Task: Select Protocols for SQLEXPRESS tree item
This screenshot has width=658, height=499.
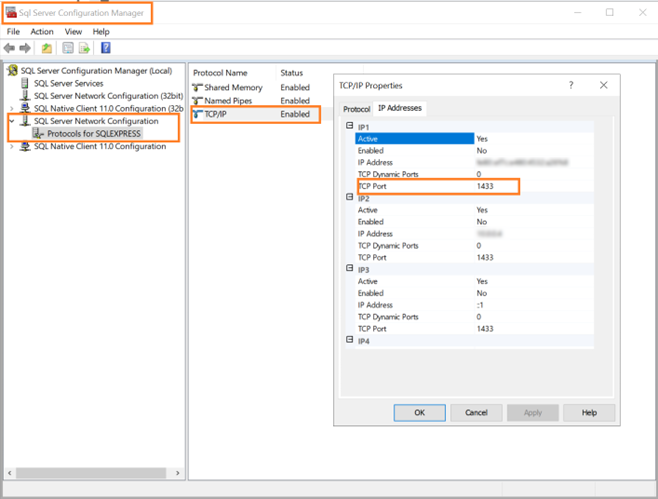Action: 94,133
